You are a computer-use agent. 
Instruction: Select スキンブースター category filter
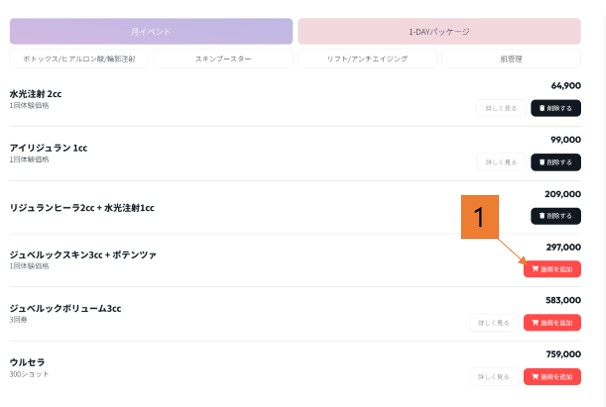click(223, 59)
